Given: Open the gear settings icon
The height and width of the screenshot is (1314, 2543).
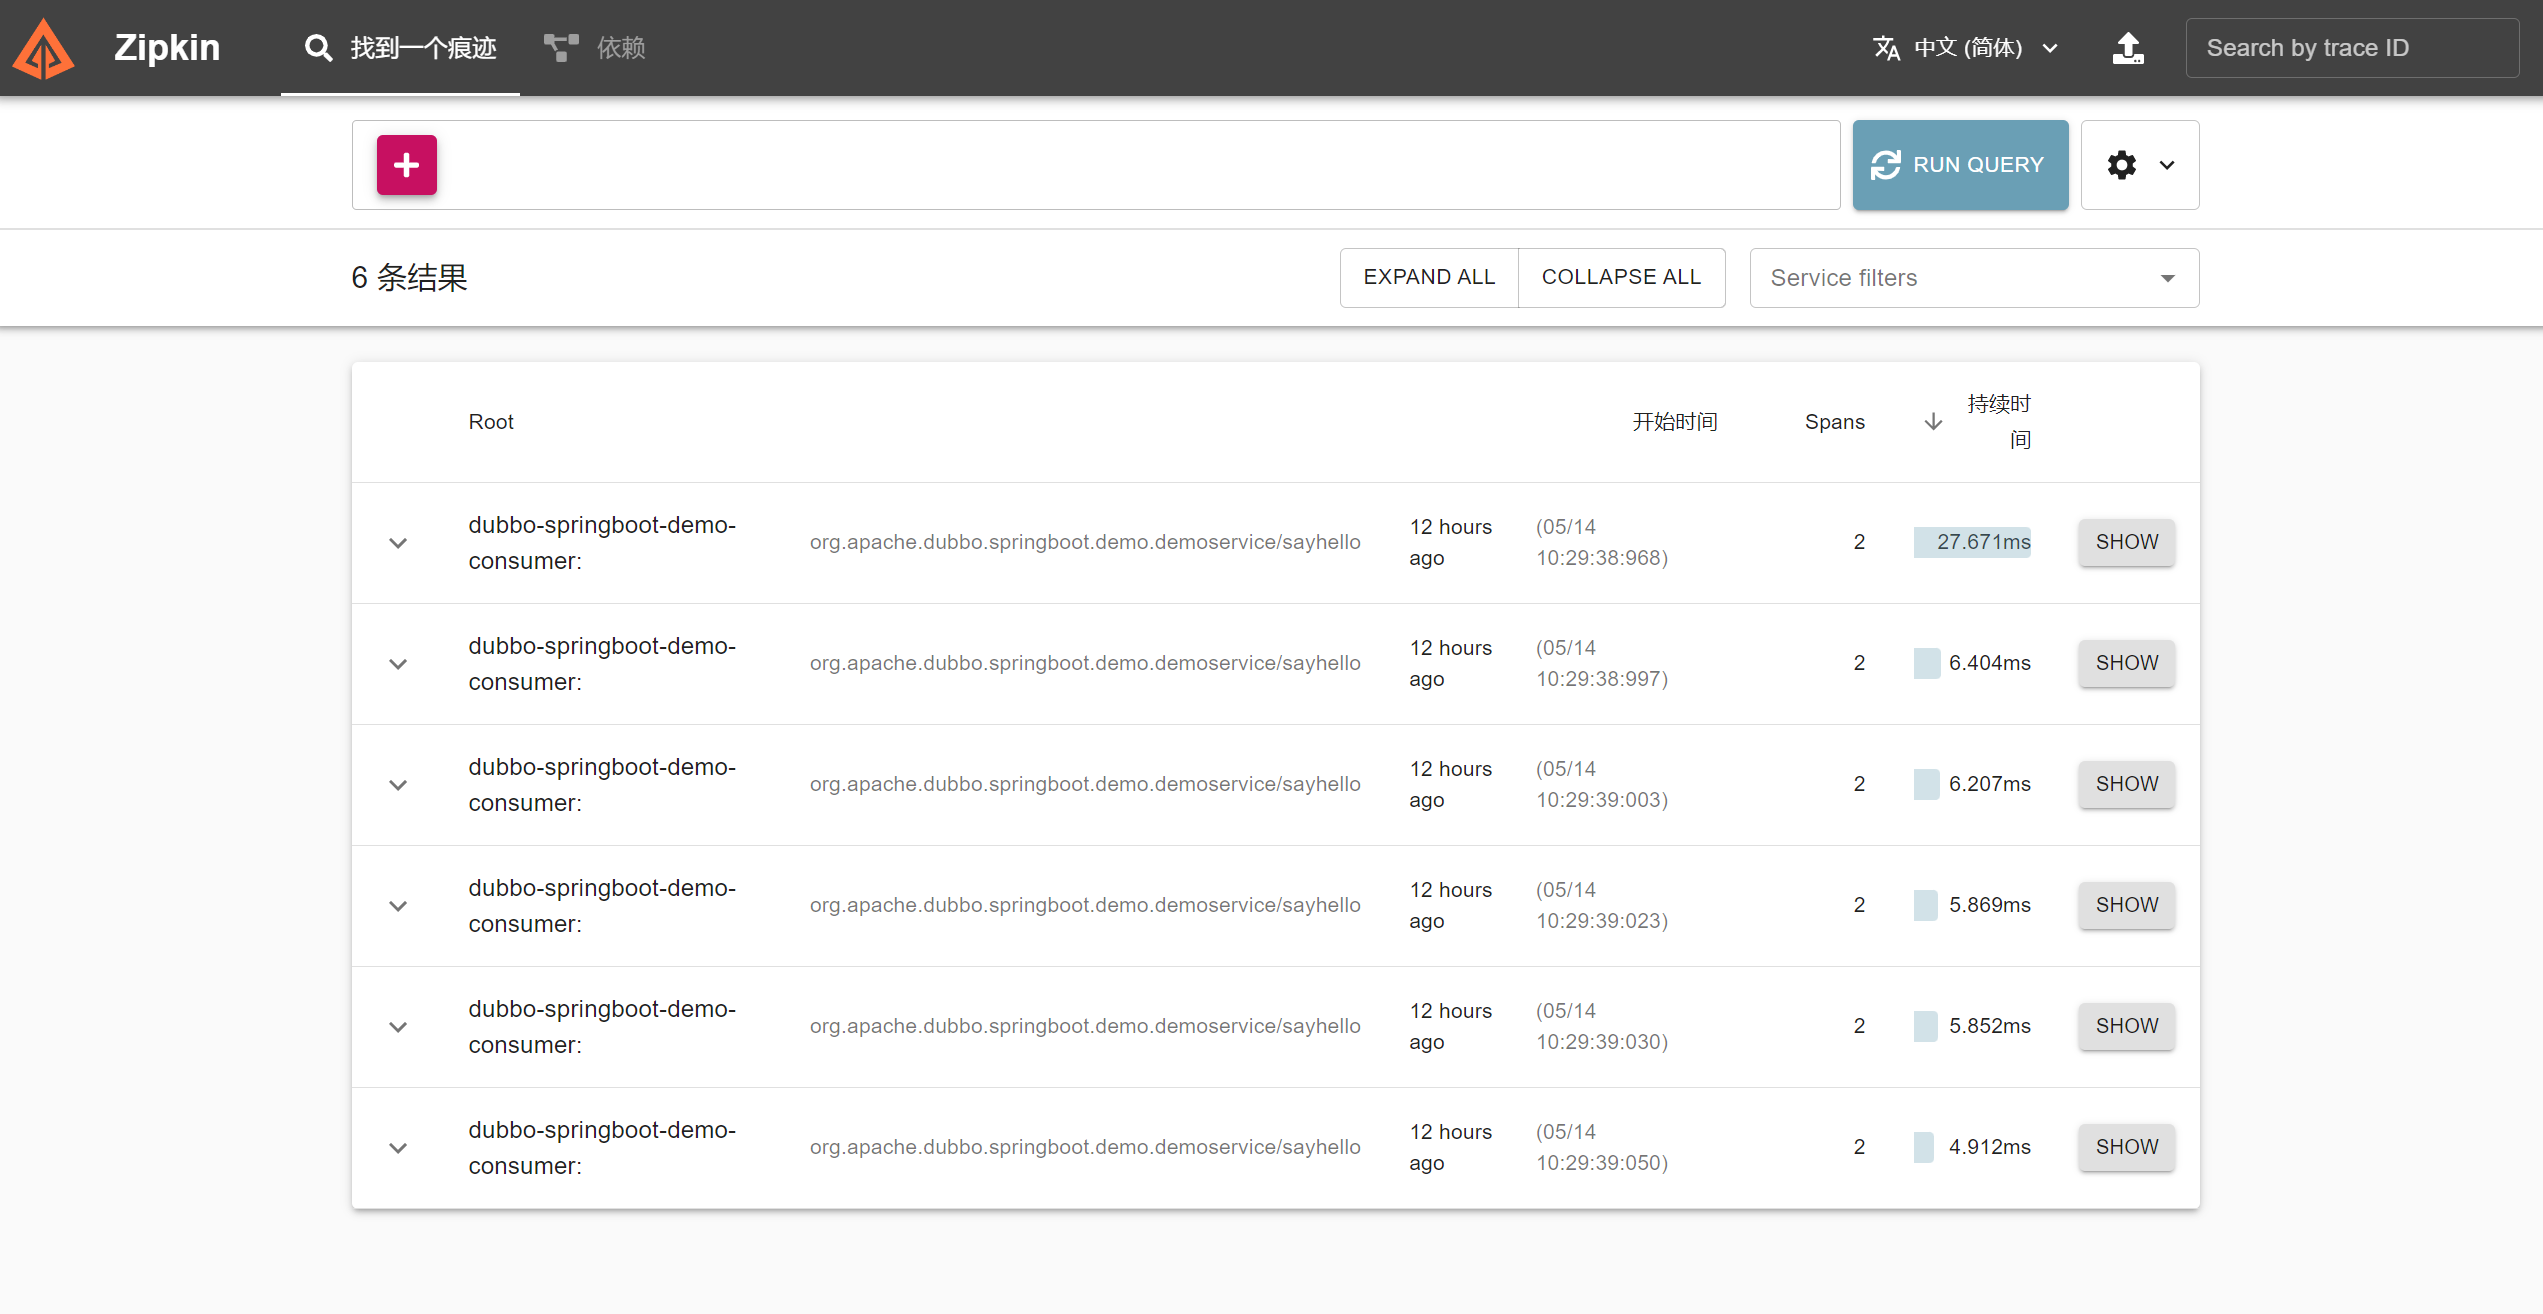Looking at the screenshot, I should [x=2122, y=165].
